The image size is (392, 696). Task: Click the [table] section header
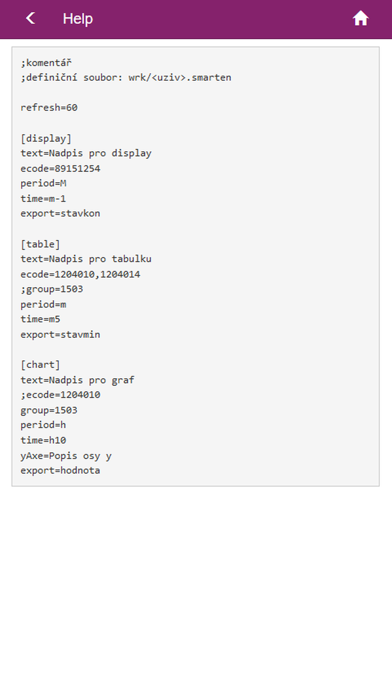point(40,244)
